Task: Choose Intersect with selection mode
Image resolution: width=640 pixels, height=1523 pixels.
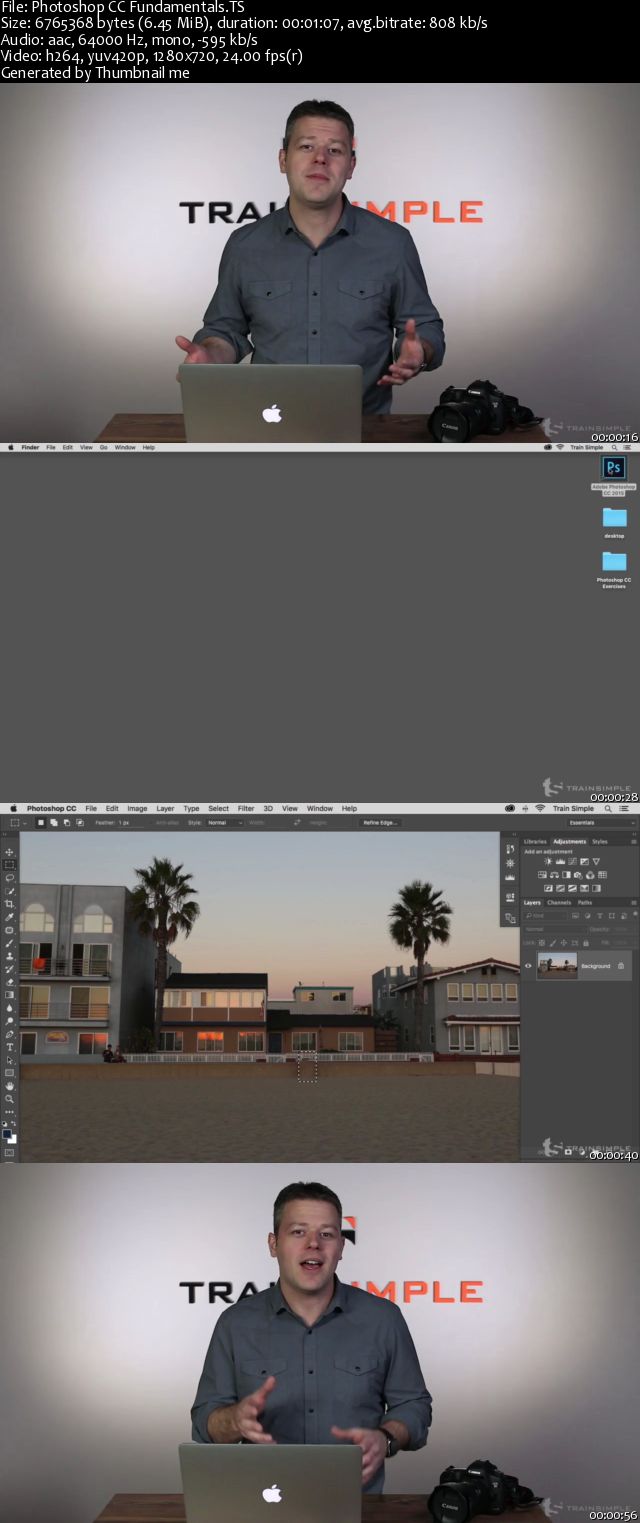Action: pos(79,823)
